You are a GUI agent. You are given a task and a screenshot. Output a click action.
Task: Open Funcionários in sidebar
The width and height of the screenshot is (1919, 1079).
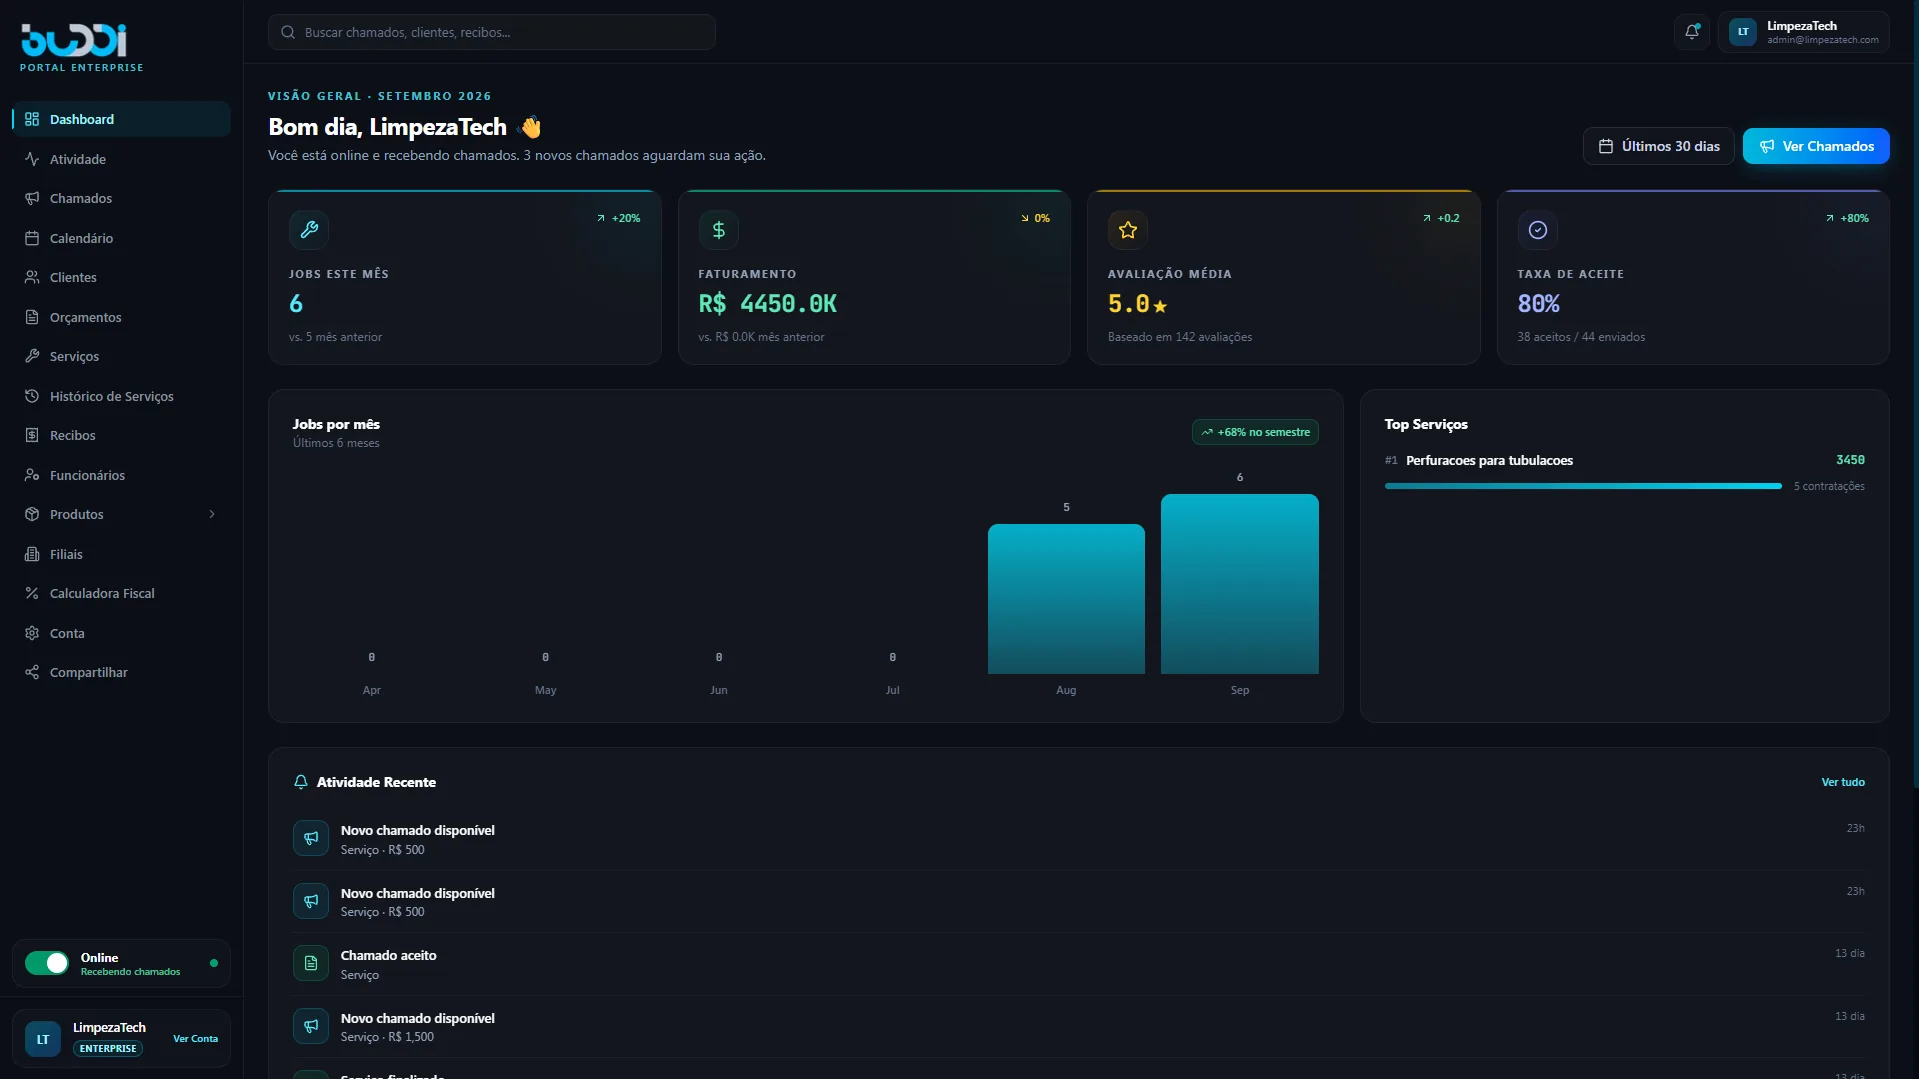pyautogui.click(x=121, y=475)
